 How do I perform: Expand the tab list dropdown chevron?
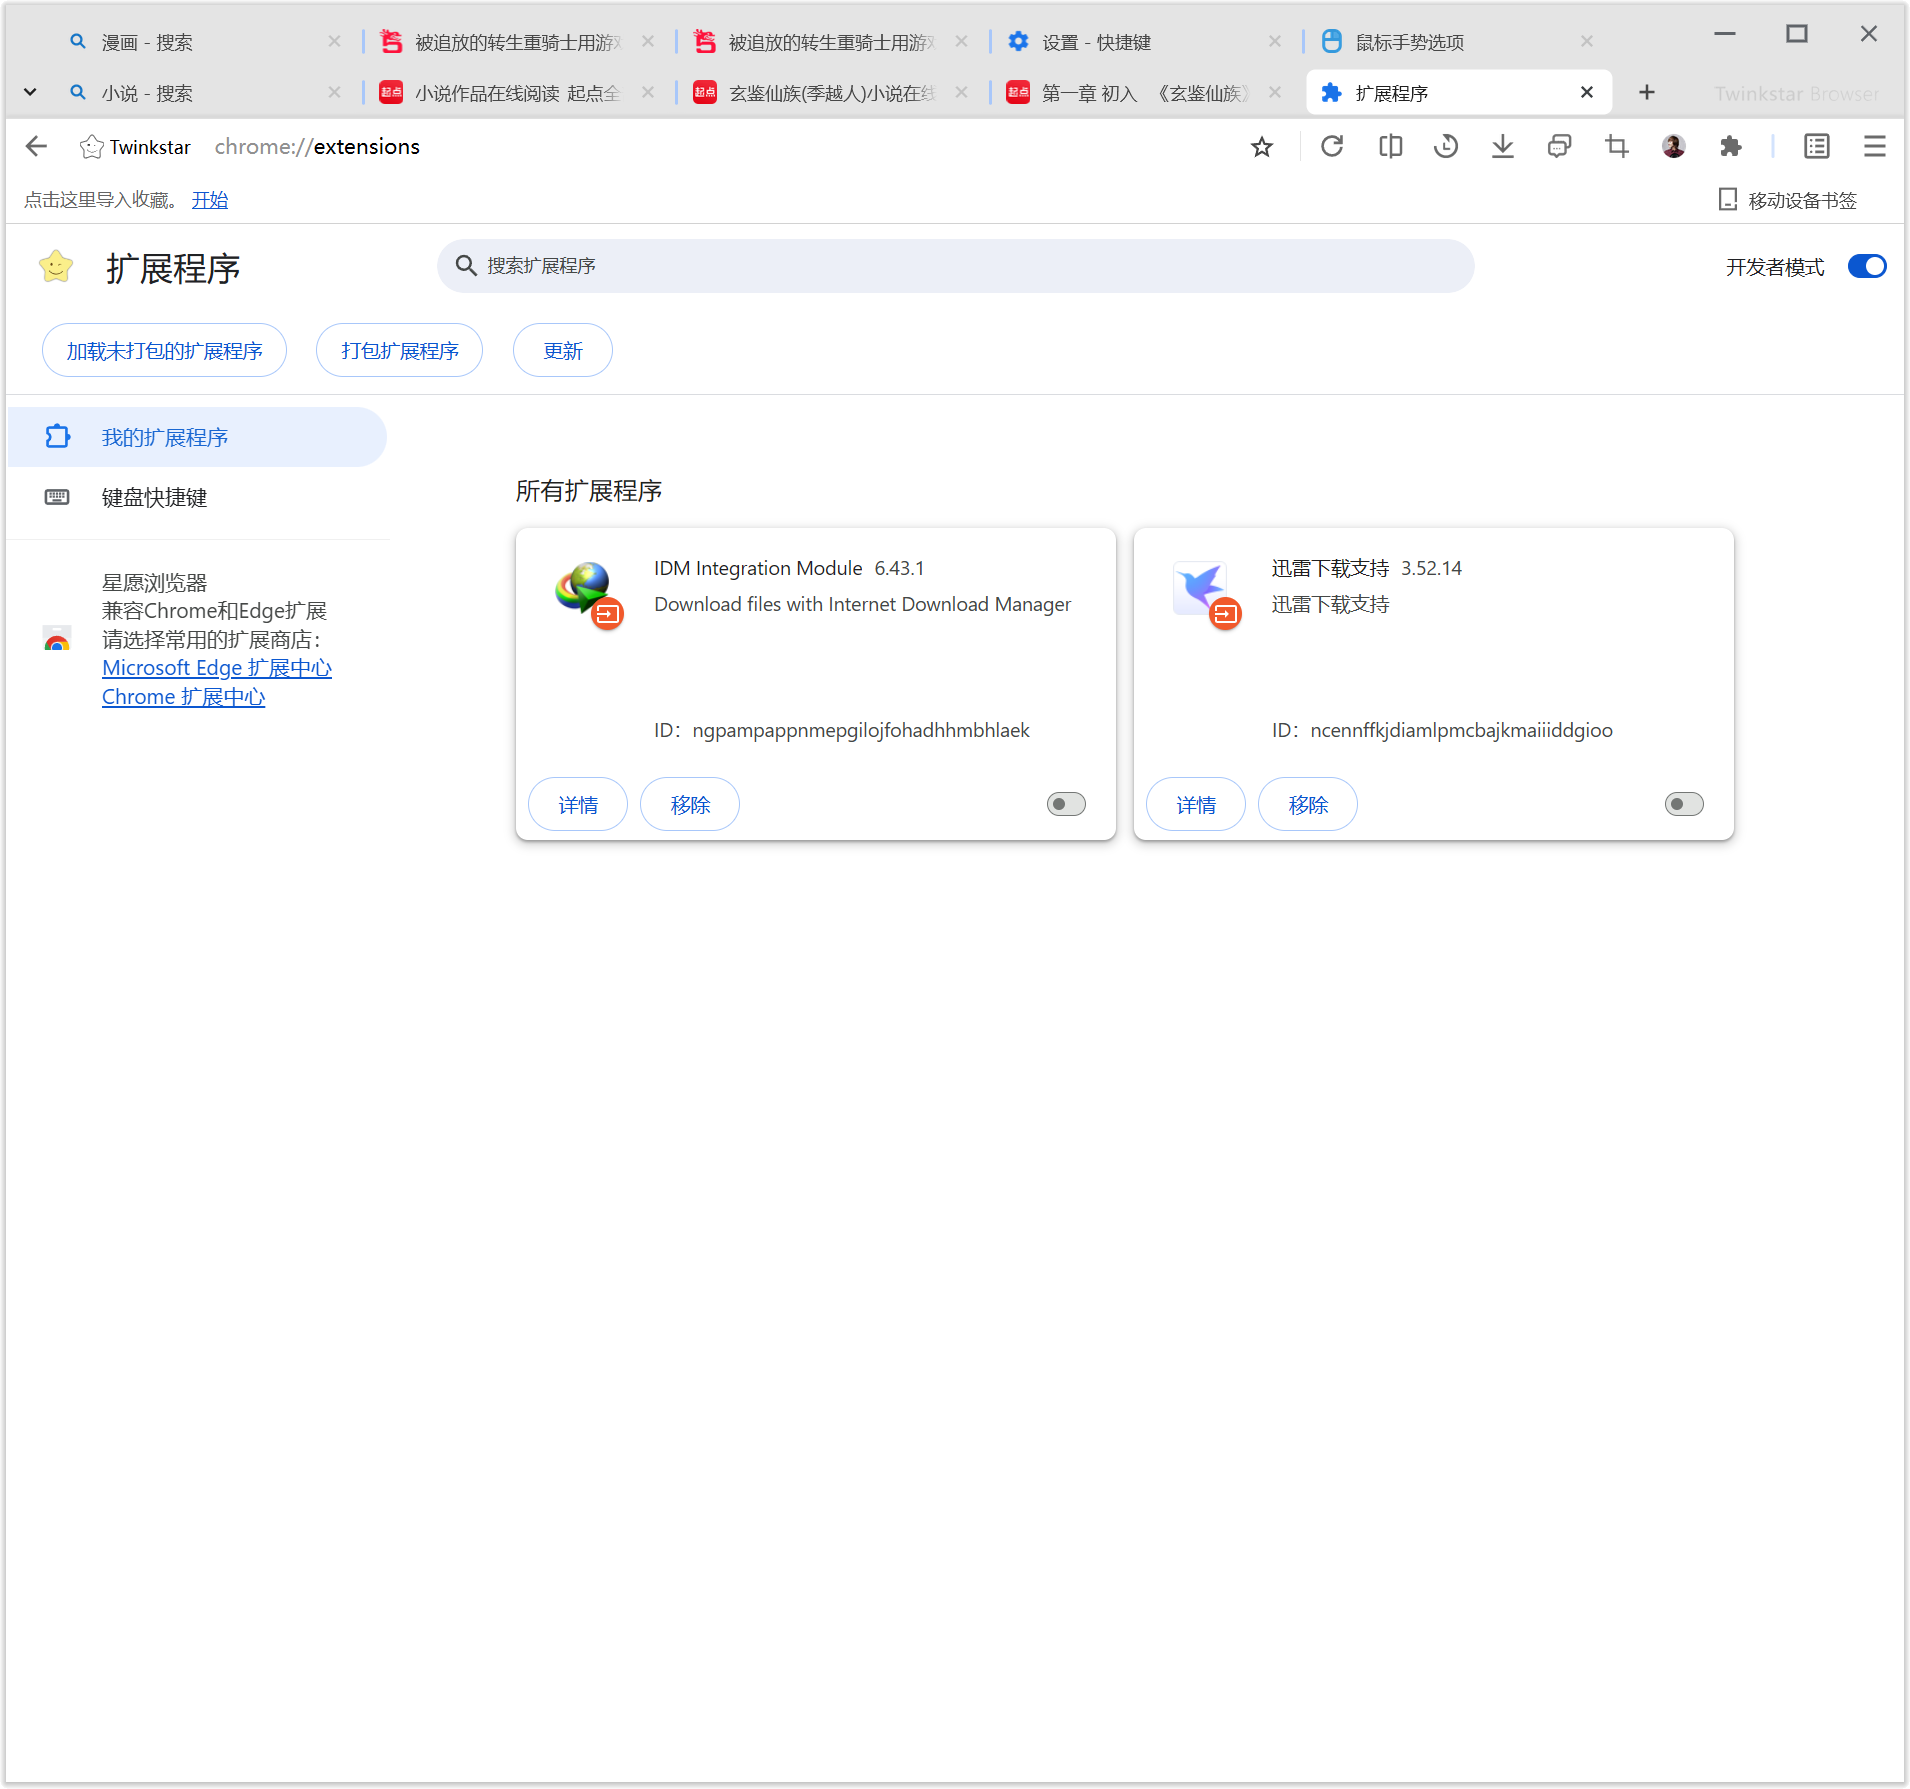(x=30, y=93)
